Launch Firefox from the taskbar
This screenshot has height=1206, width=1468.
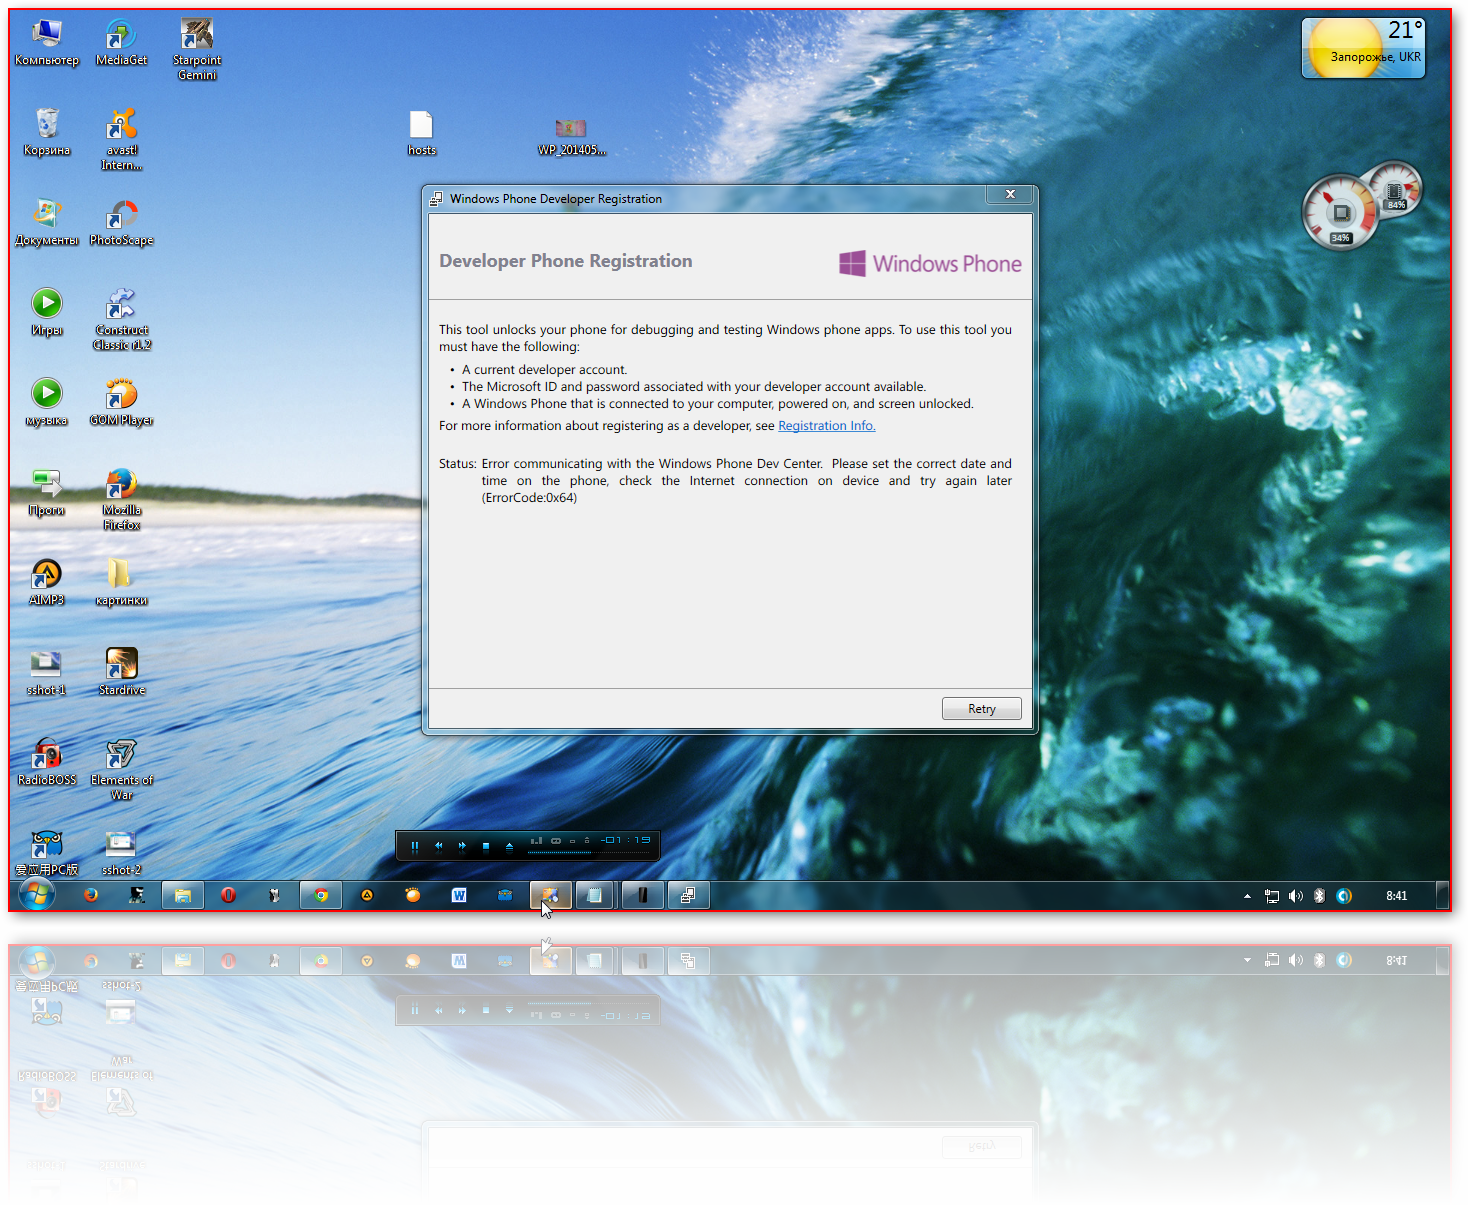[91, 895]
